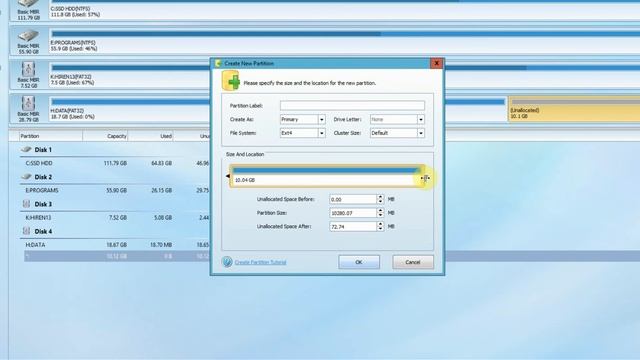Select the K:HIREN13 USB disk icon
This screenshot has height=360, width=640.
tap(28, 69)
